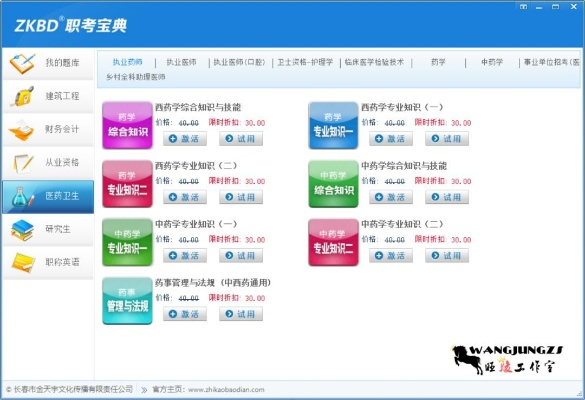Switch to the 药学 tab
Screen dimensions: 585x400
coord(438,62)
